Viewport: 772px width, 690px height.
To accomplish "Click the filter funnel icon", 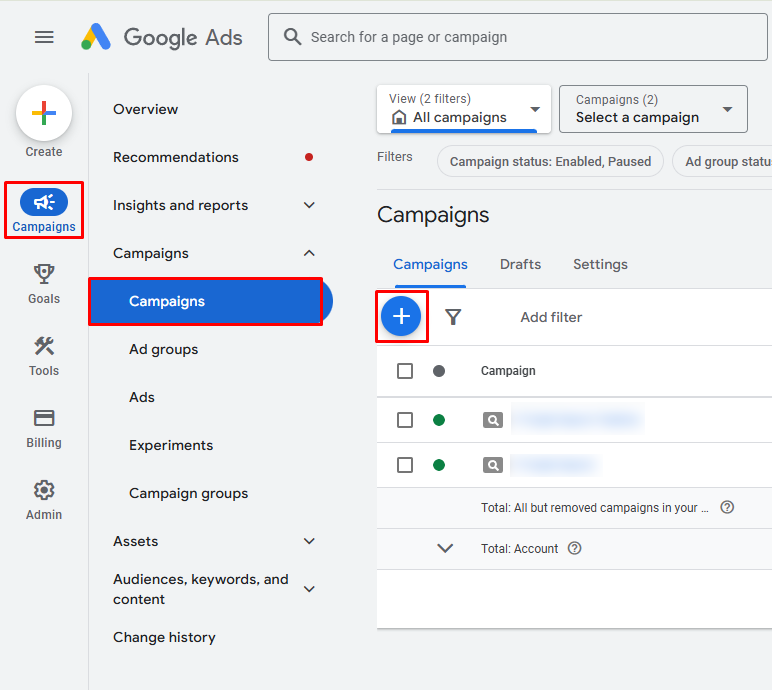I will (453, 317).
